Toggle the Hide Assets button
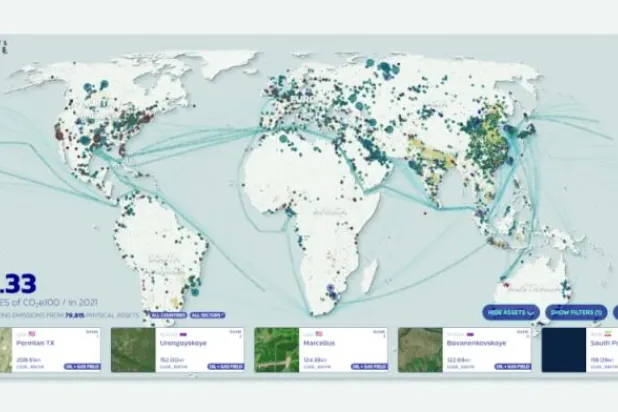This screenshot has height=412, width=618. 510,311
